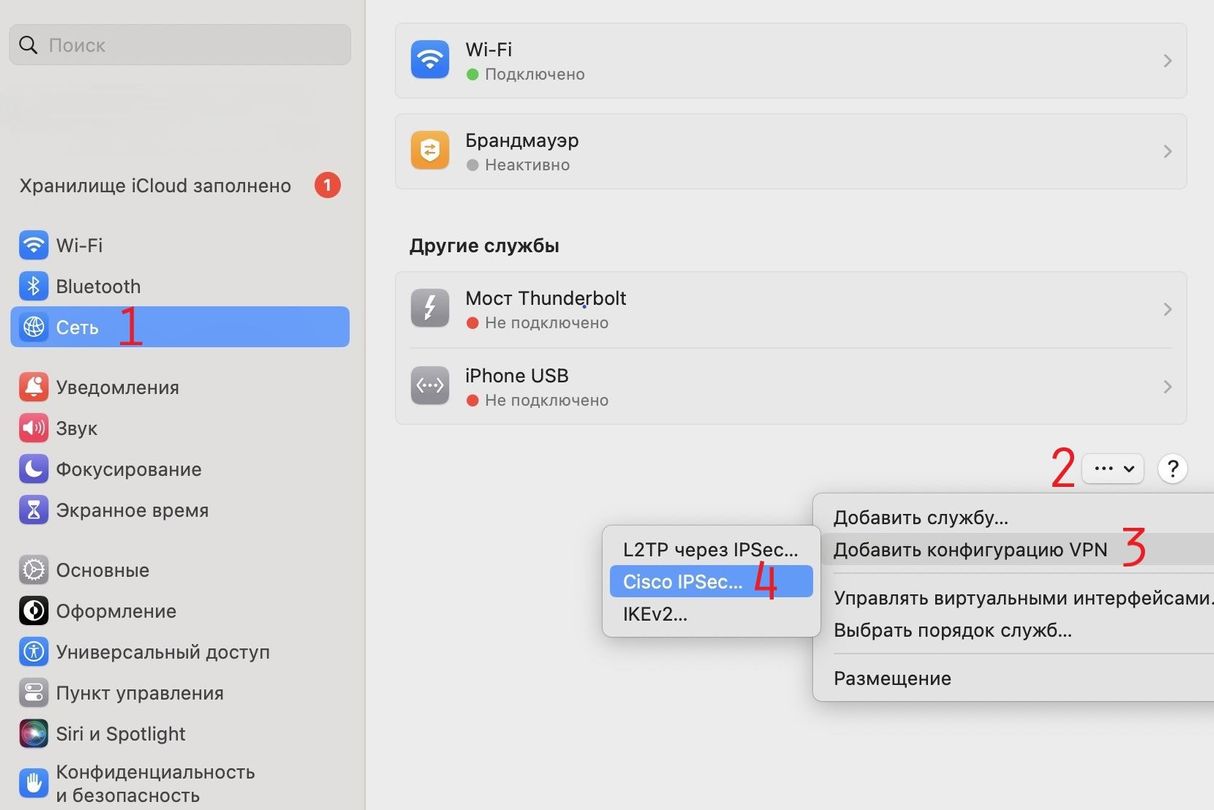Image resolution: width=1214 pixels, height=810 pixels.
Task: Open the three-dots actions dropdown
Action: click(1112, 468)
